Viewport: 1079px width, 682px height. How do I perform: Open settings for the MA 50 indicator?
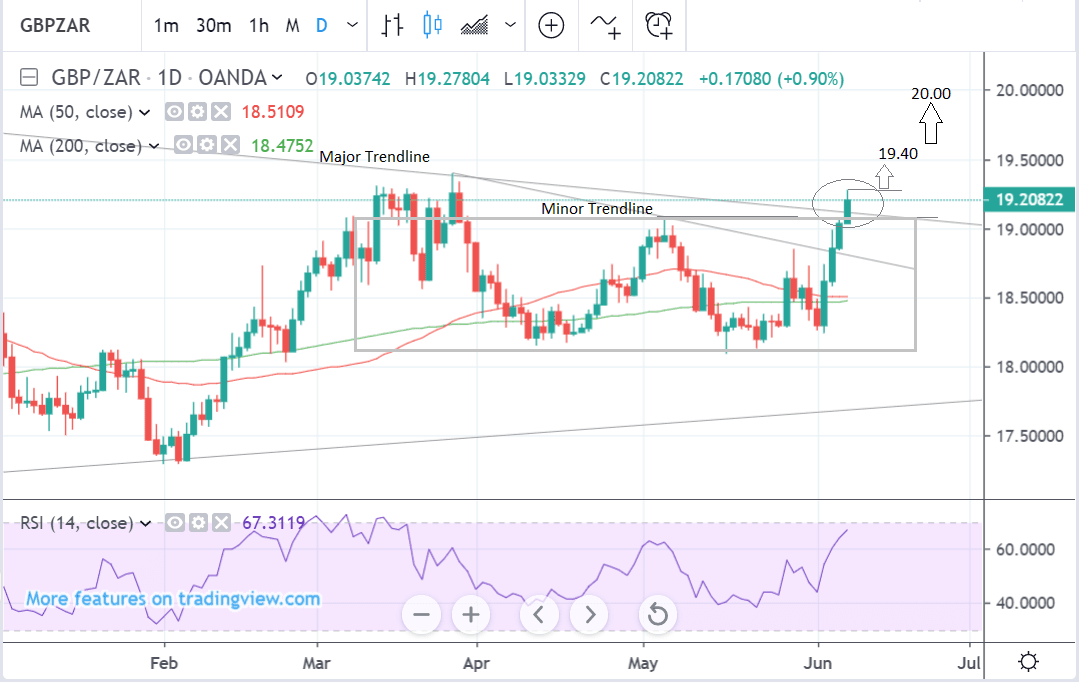tap(198, 112)
